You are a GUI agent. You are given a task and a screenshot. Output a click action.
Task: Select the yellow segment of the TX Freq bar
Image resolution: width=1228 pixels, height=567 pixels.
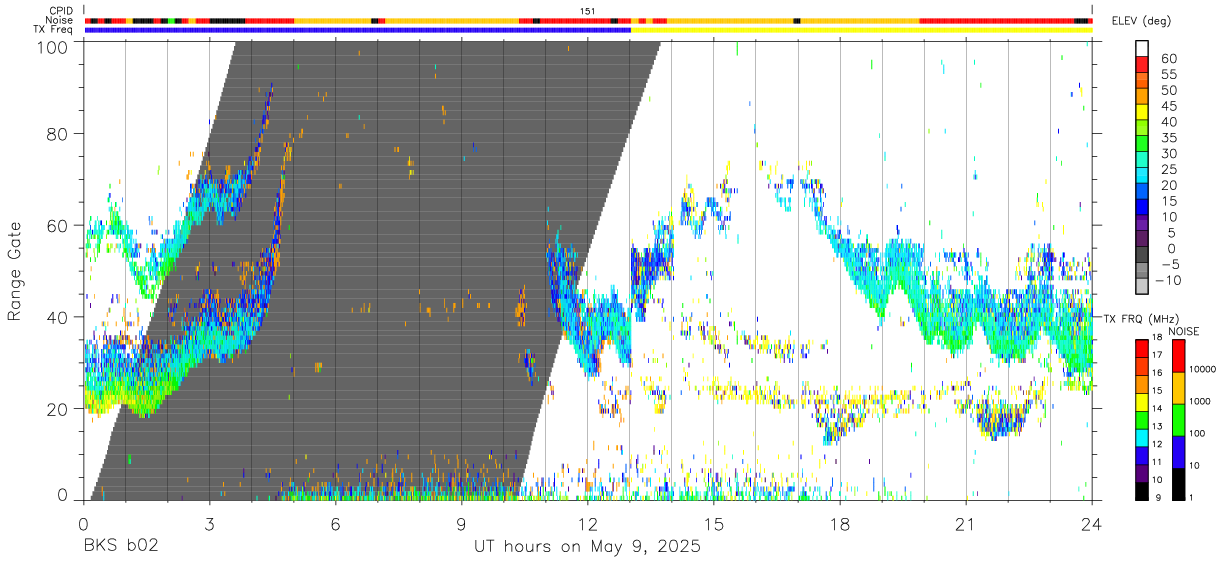[x=862, y=30]
